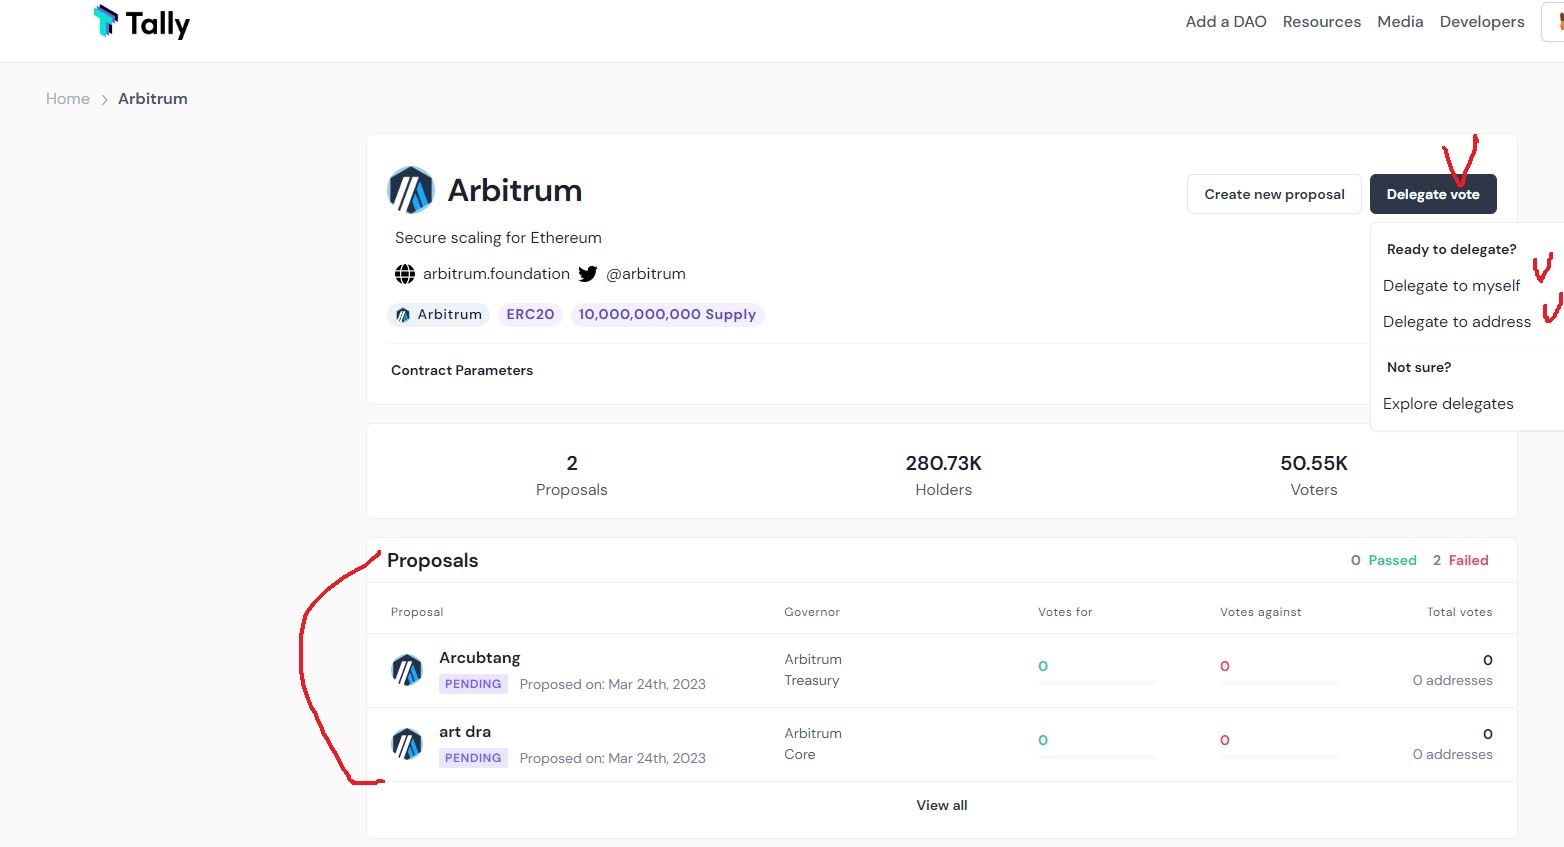This screenshot has width=1564, height=847.
Task: Open the Resources menu
Action: tap(1321, 22)
